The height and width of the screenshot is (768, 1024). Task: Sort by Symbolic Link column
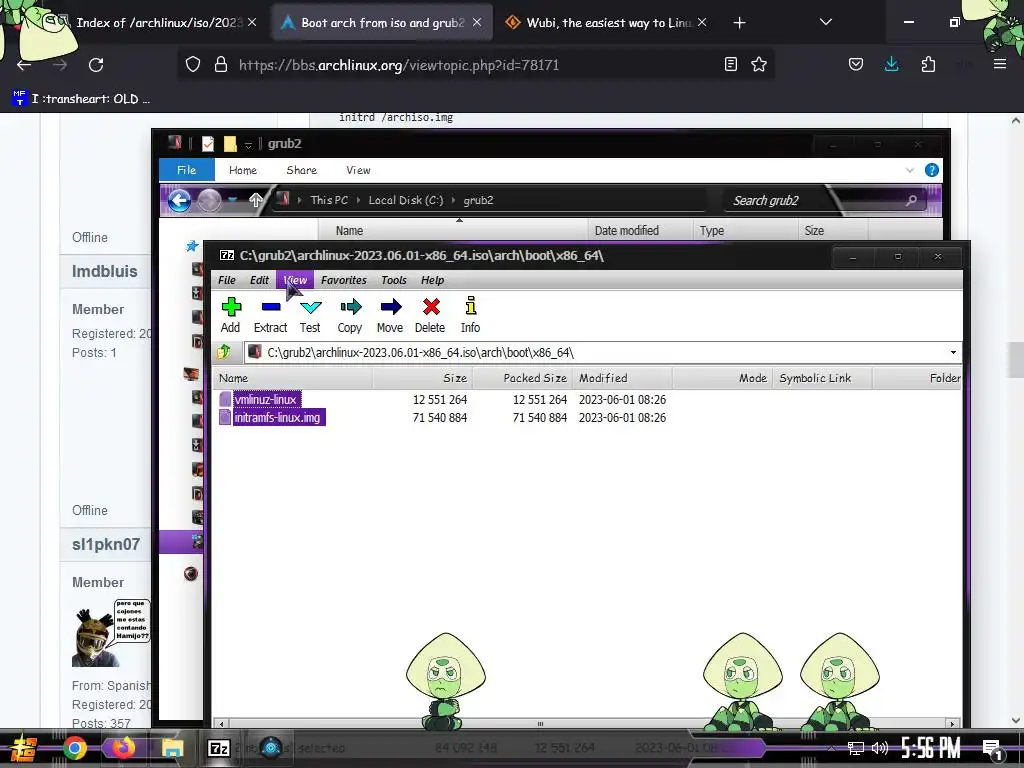coord(822,378)
